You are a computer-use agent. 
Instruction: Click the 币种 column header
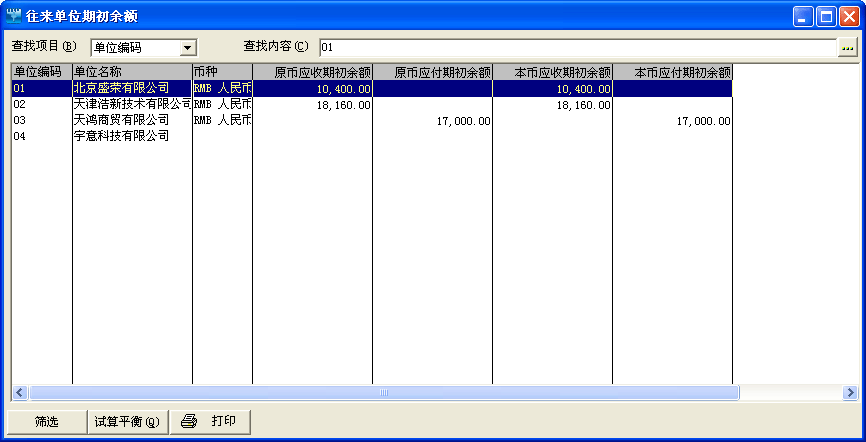(222, 72)
